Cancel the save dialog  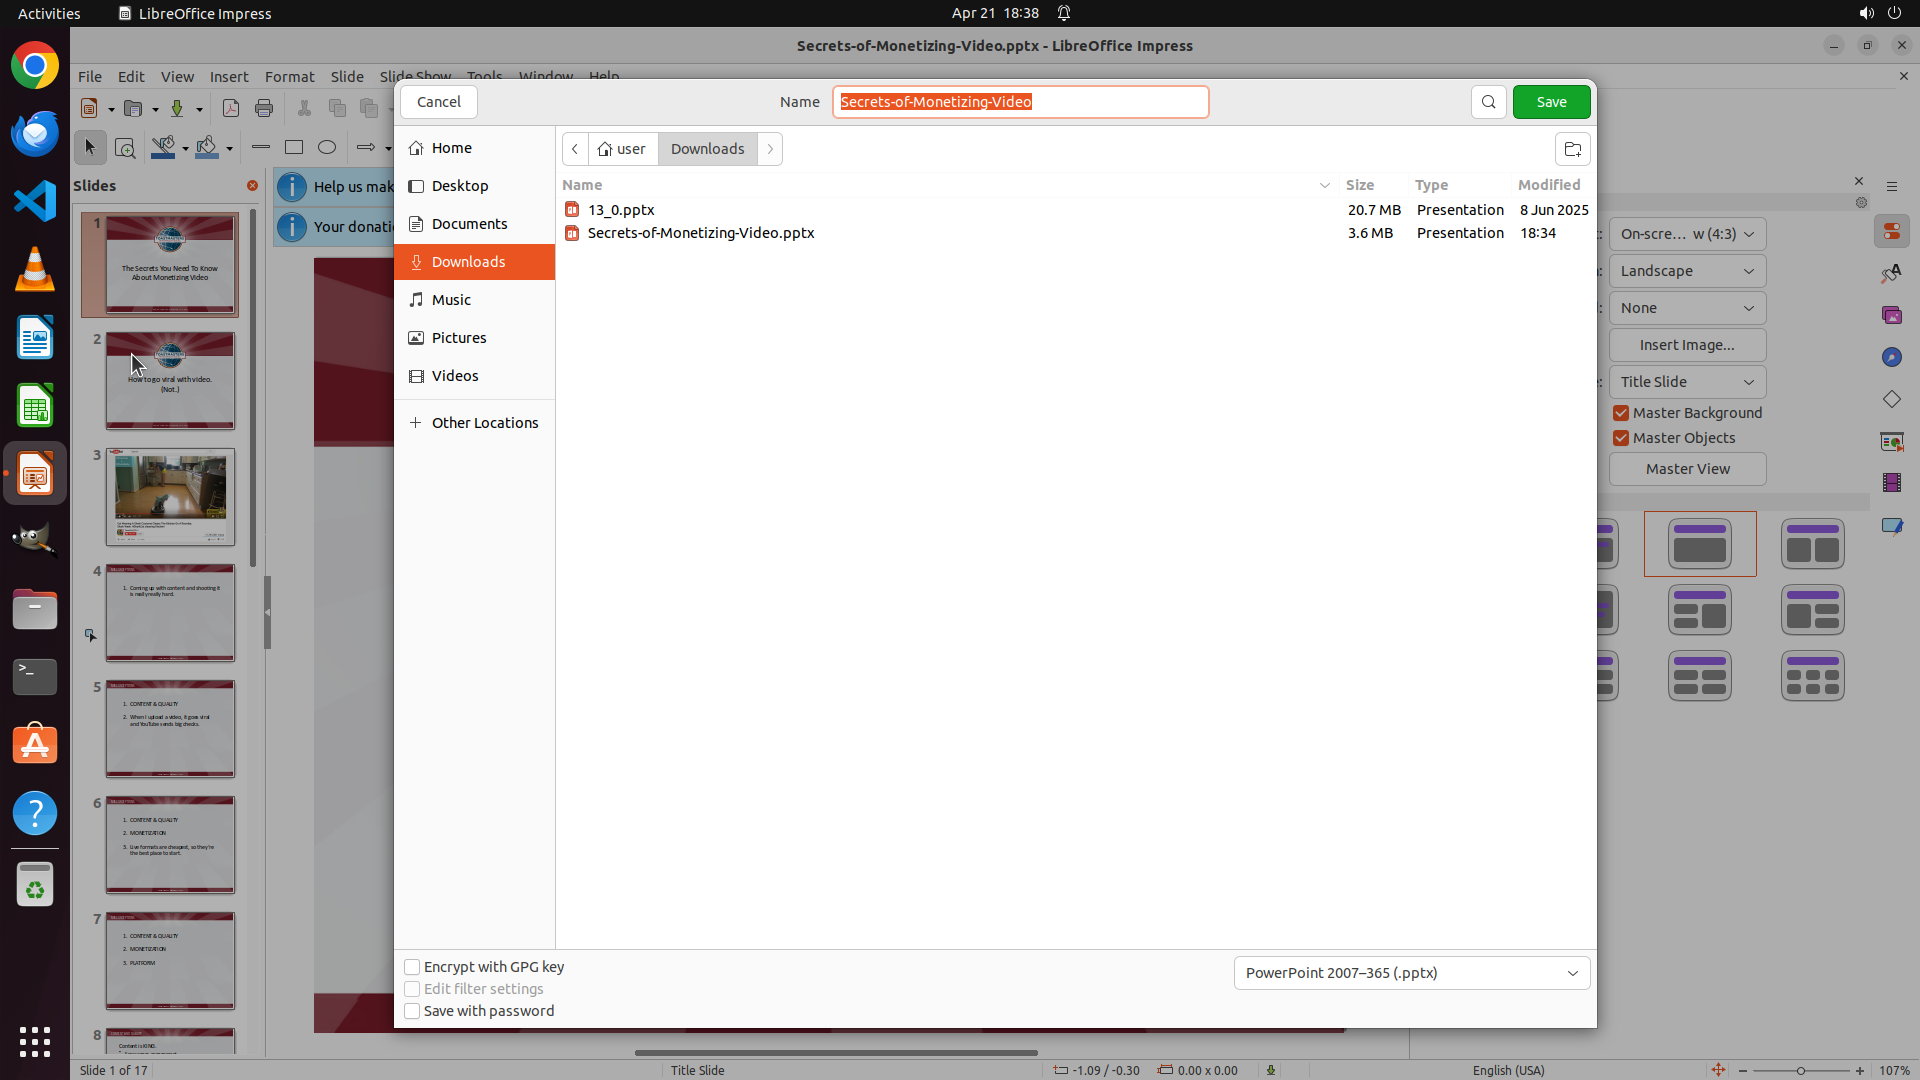[438, 102]
